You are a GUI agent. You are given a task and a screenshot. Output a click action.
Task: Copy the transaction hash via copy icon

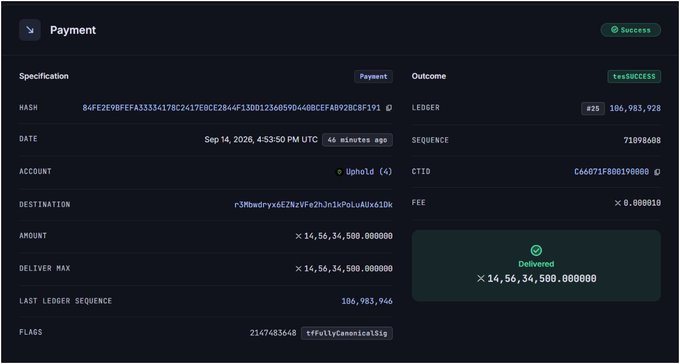pos(389,108)
